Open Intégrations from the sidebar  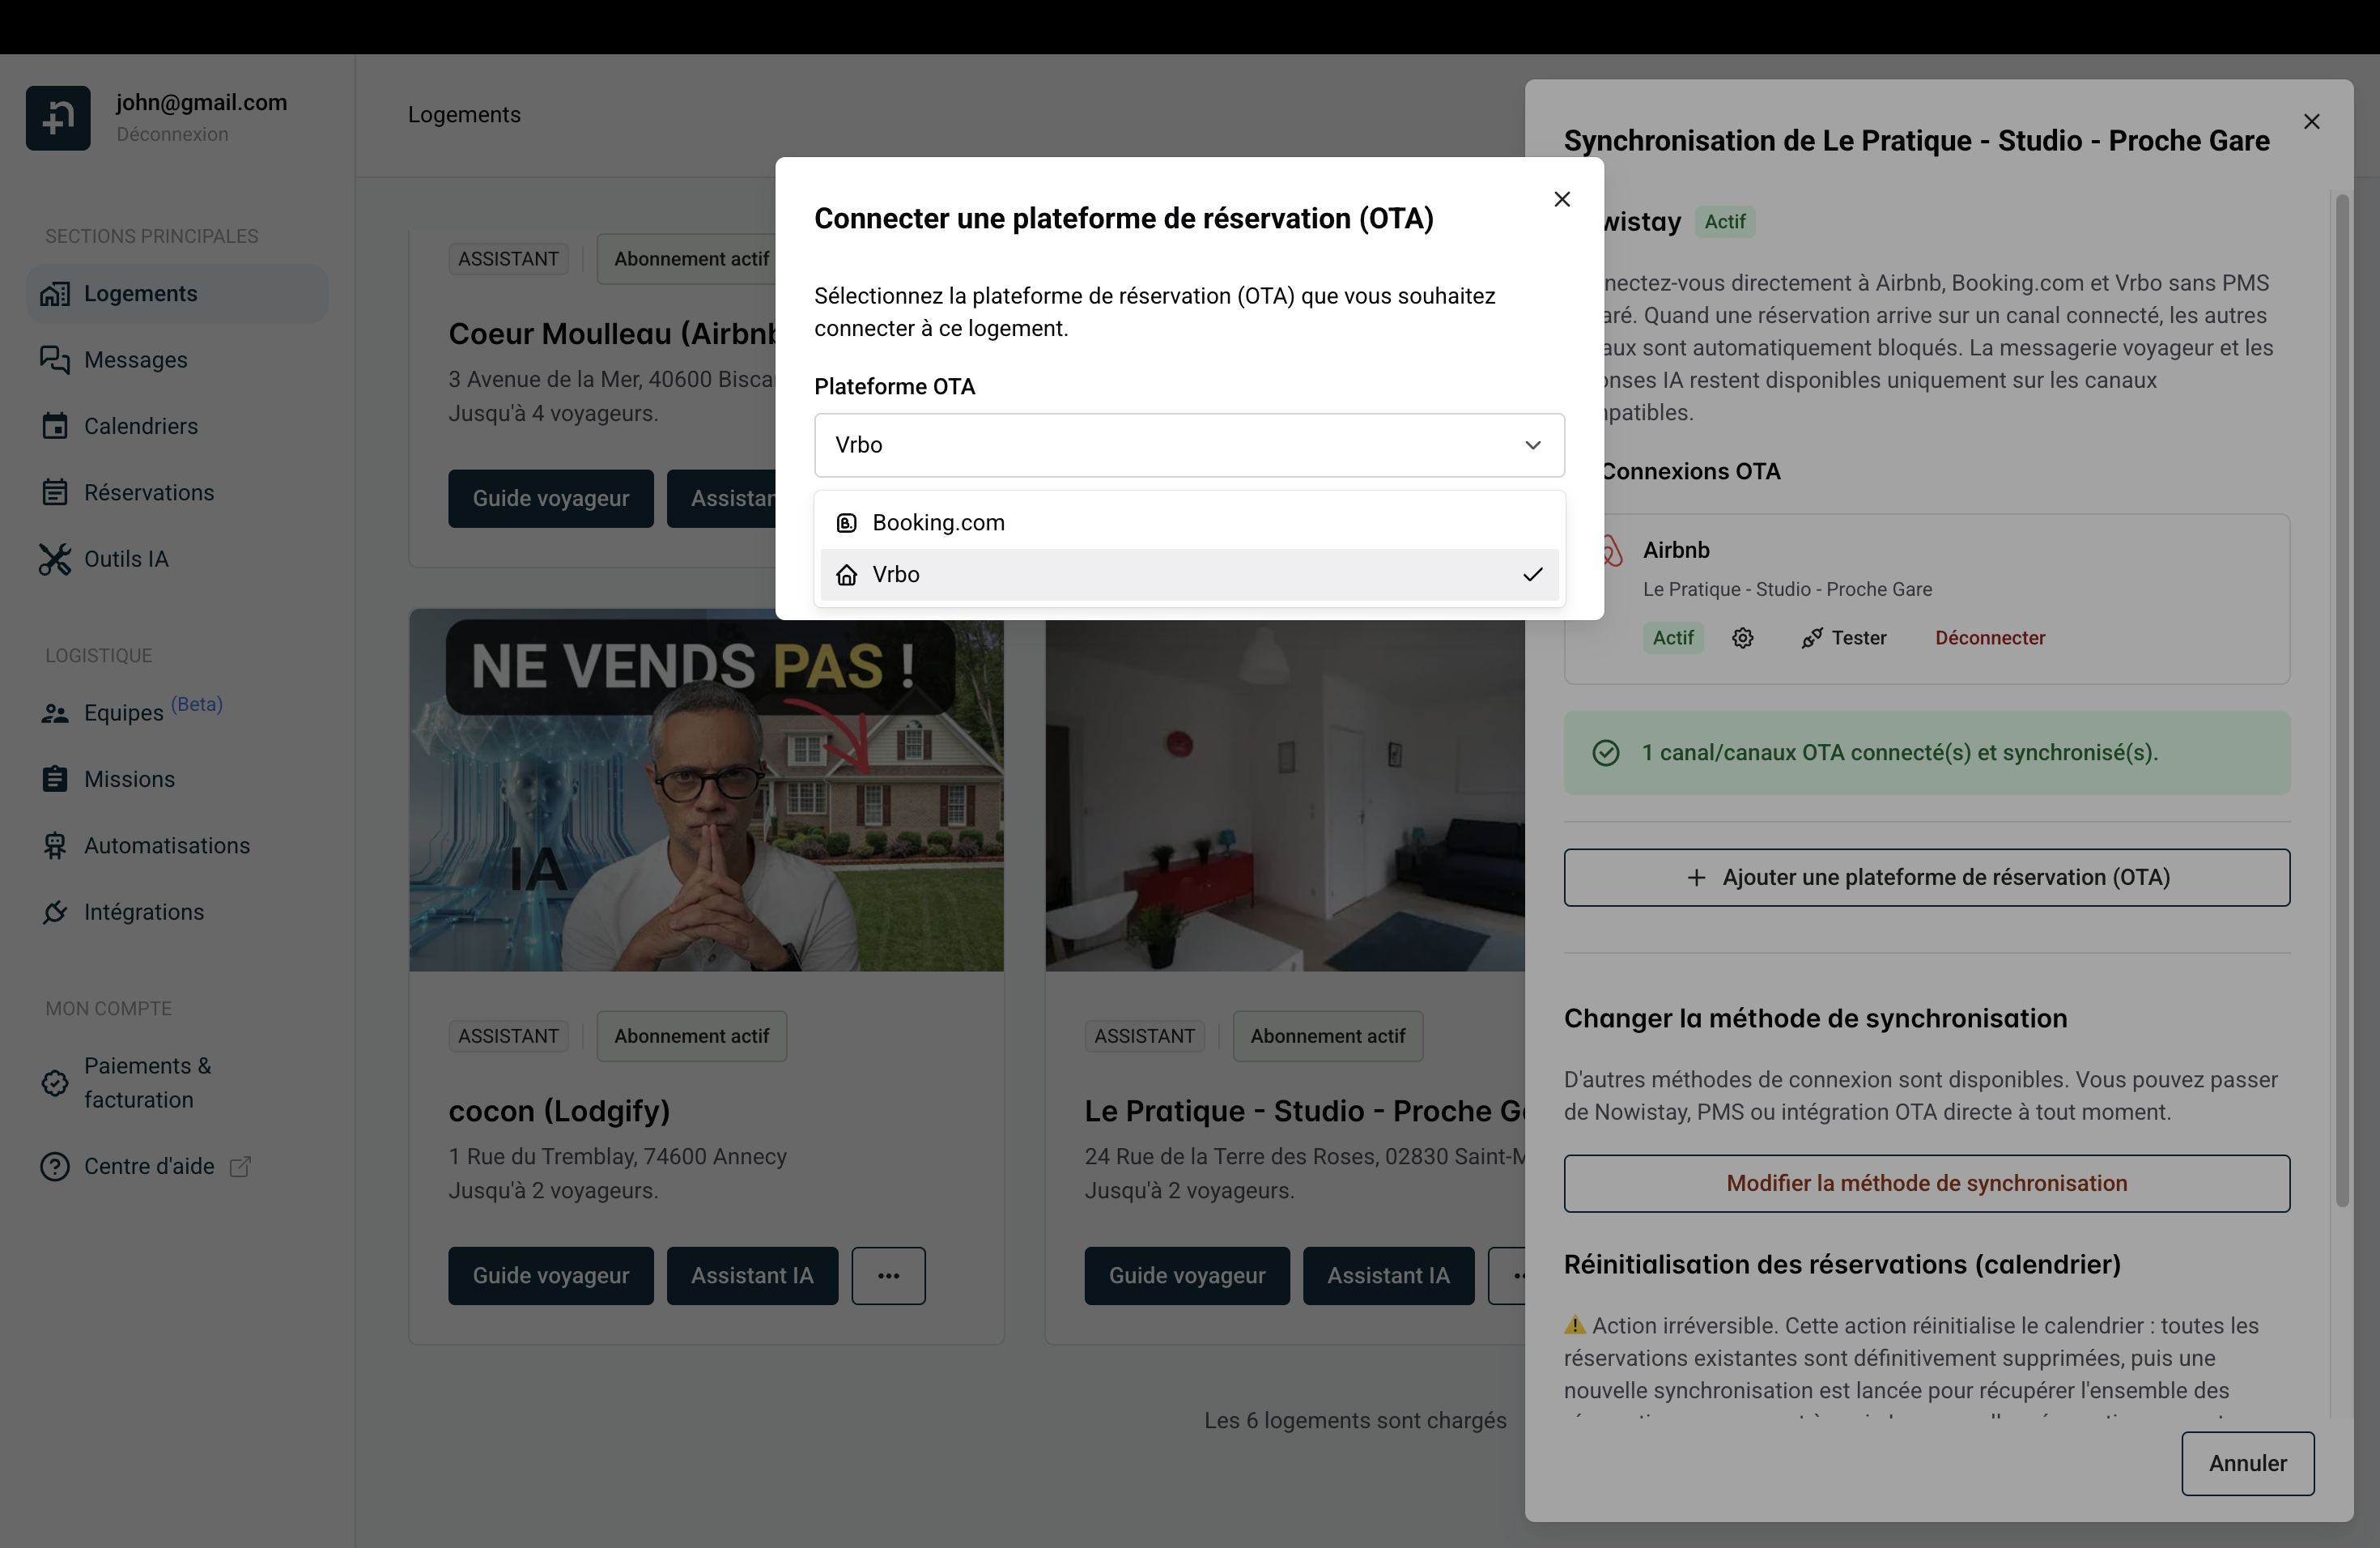pyautogui.click(x=144, y=912)
